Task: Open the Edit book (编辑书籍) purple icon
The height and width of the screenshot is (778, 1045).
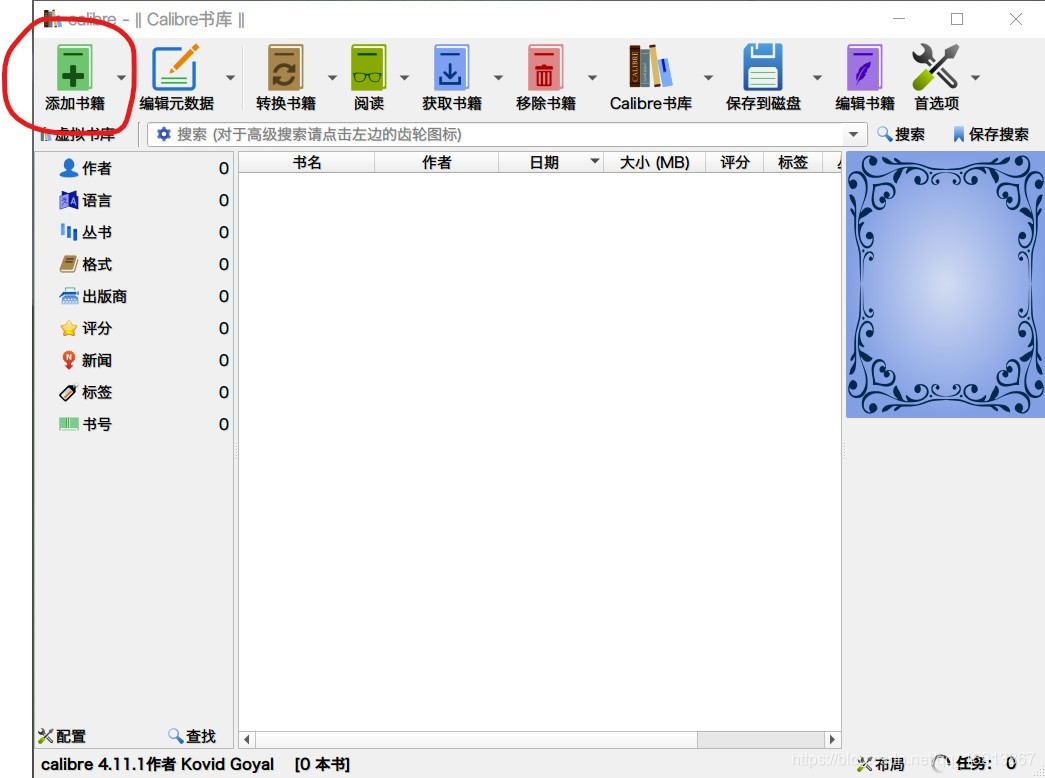Action: point(864,67)
